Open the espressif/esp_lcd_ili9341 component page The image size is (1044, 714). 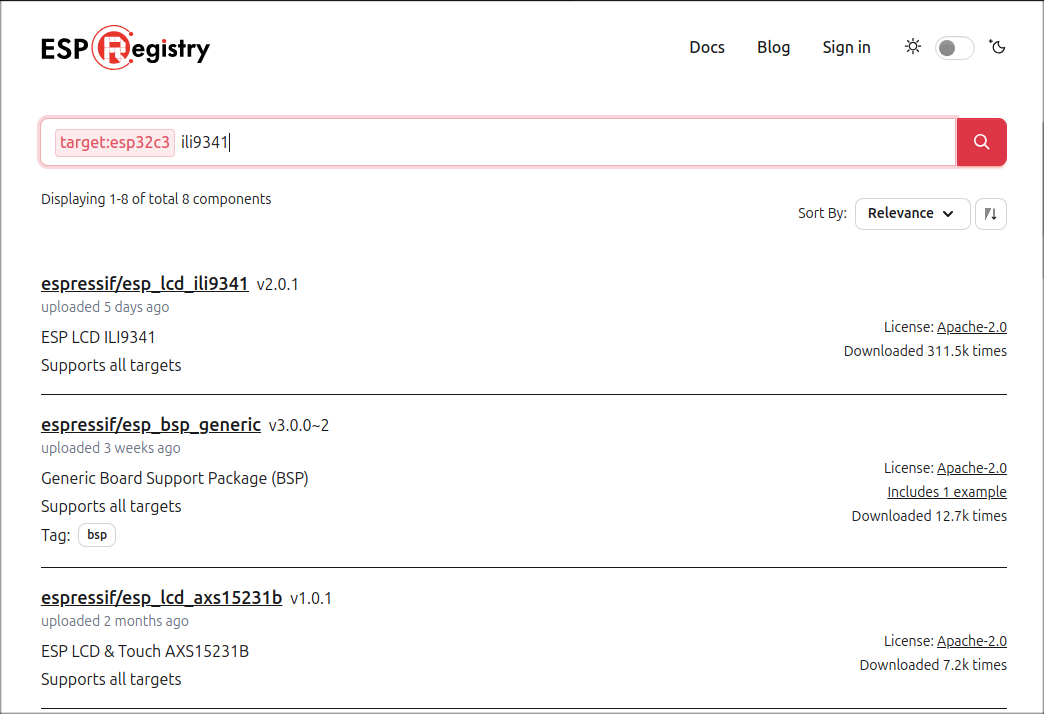coord(144,283)
